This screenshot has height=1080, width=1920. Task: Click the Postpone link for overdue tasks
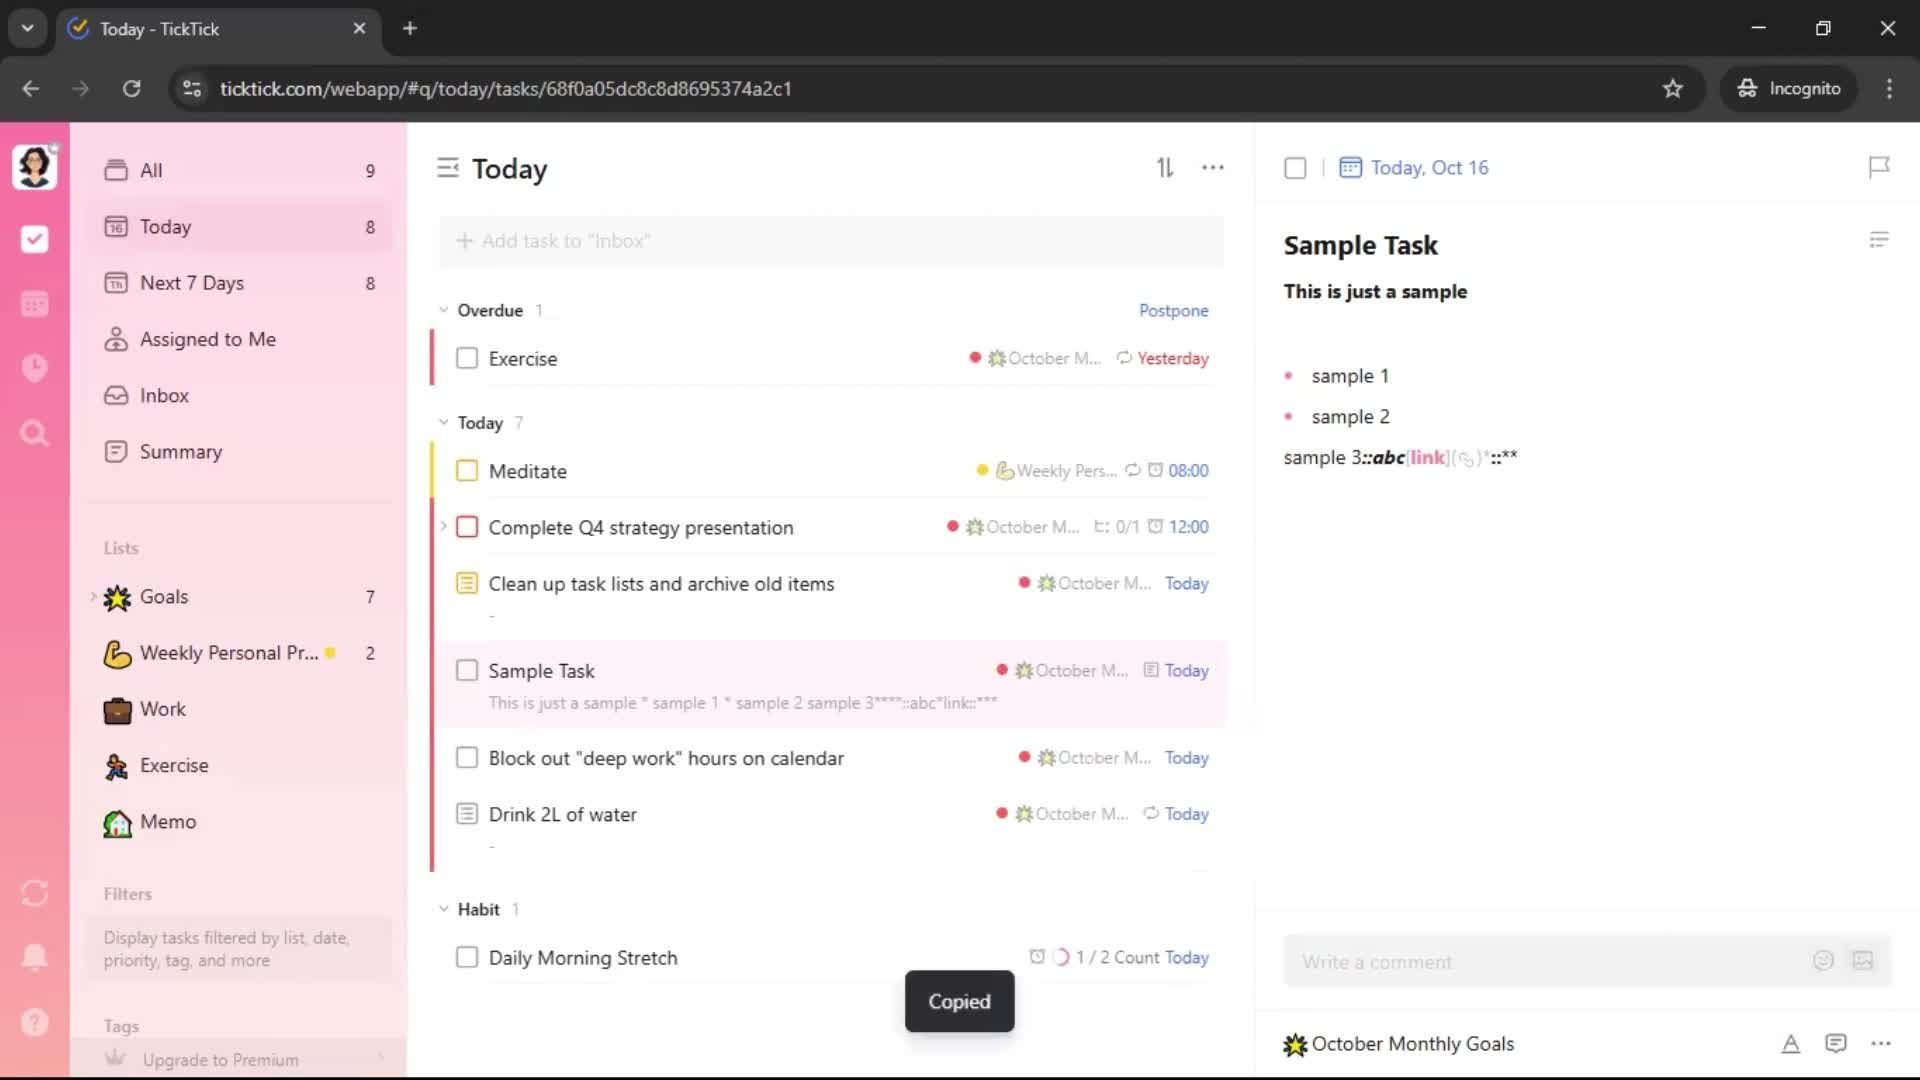(1173, 310)
